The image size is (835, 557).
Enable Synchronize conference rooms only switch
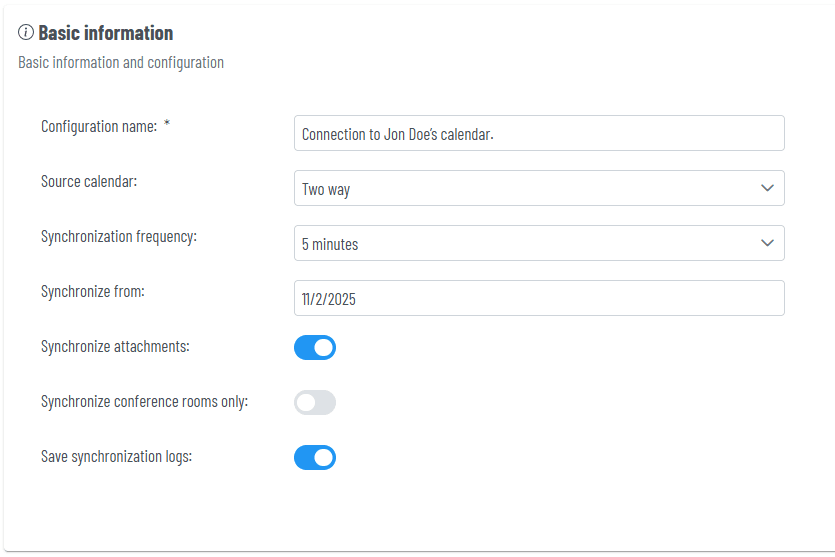pos(315,403)
